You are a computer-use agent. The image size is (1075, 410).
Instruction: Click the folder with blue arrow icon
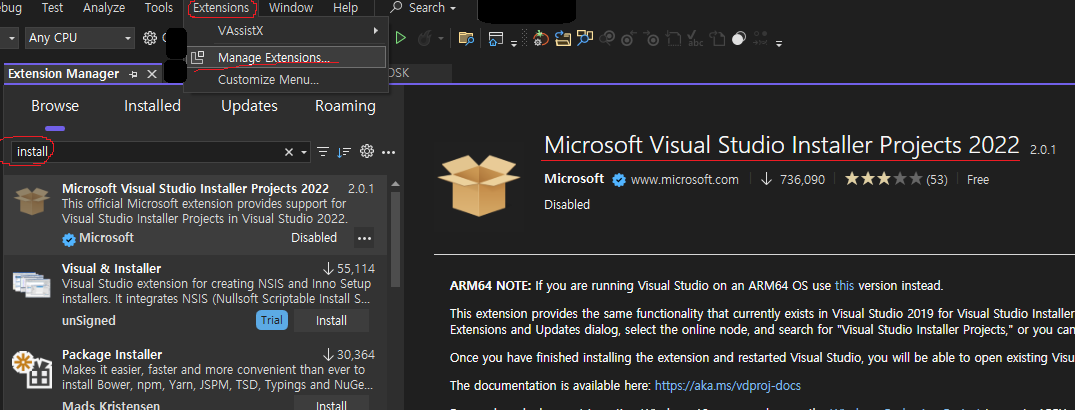pyautogui.click(x=563, y=38)
